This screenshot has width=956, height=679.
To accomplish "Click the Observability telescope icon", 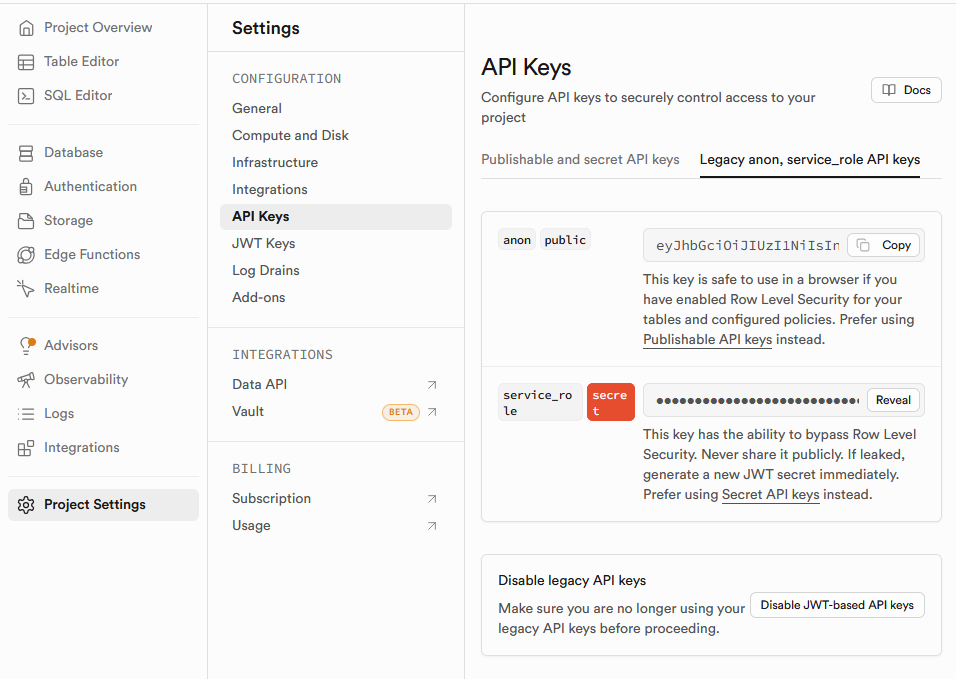I will [x=26, y=380].
